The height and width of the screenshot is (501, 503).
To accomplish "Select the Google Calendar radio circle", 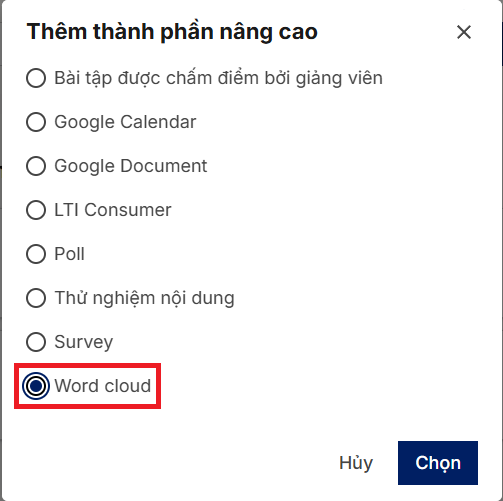I will [x=36, y=122].
